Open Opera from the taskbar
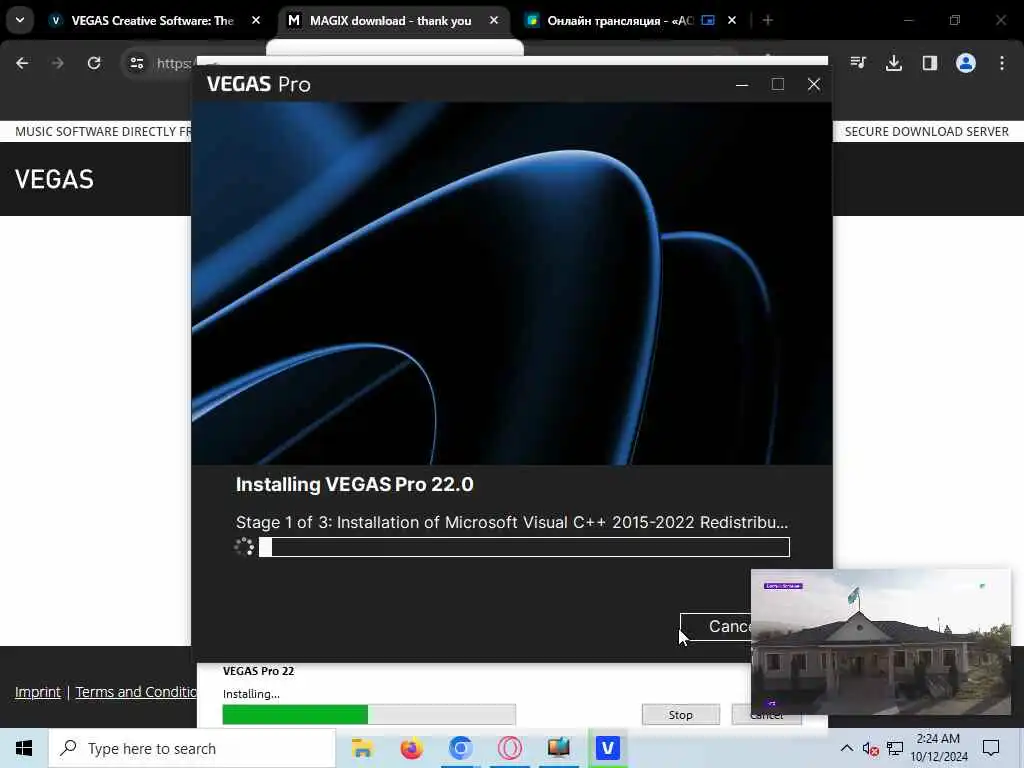1024x768 pixels. pyautogui.click(x=509, y=748)
